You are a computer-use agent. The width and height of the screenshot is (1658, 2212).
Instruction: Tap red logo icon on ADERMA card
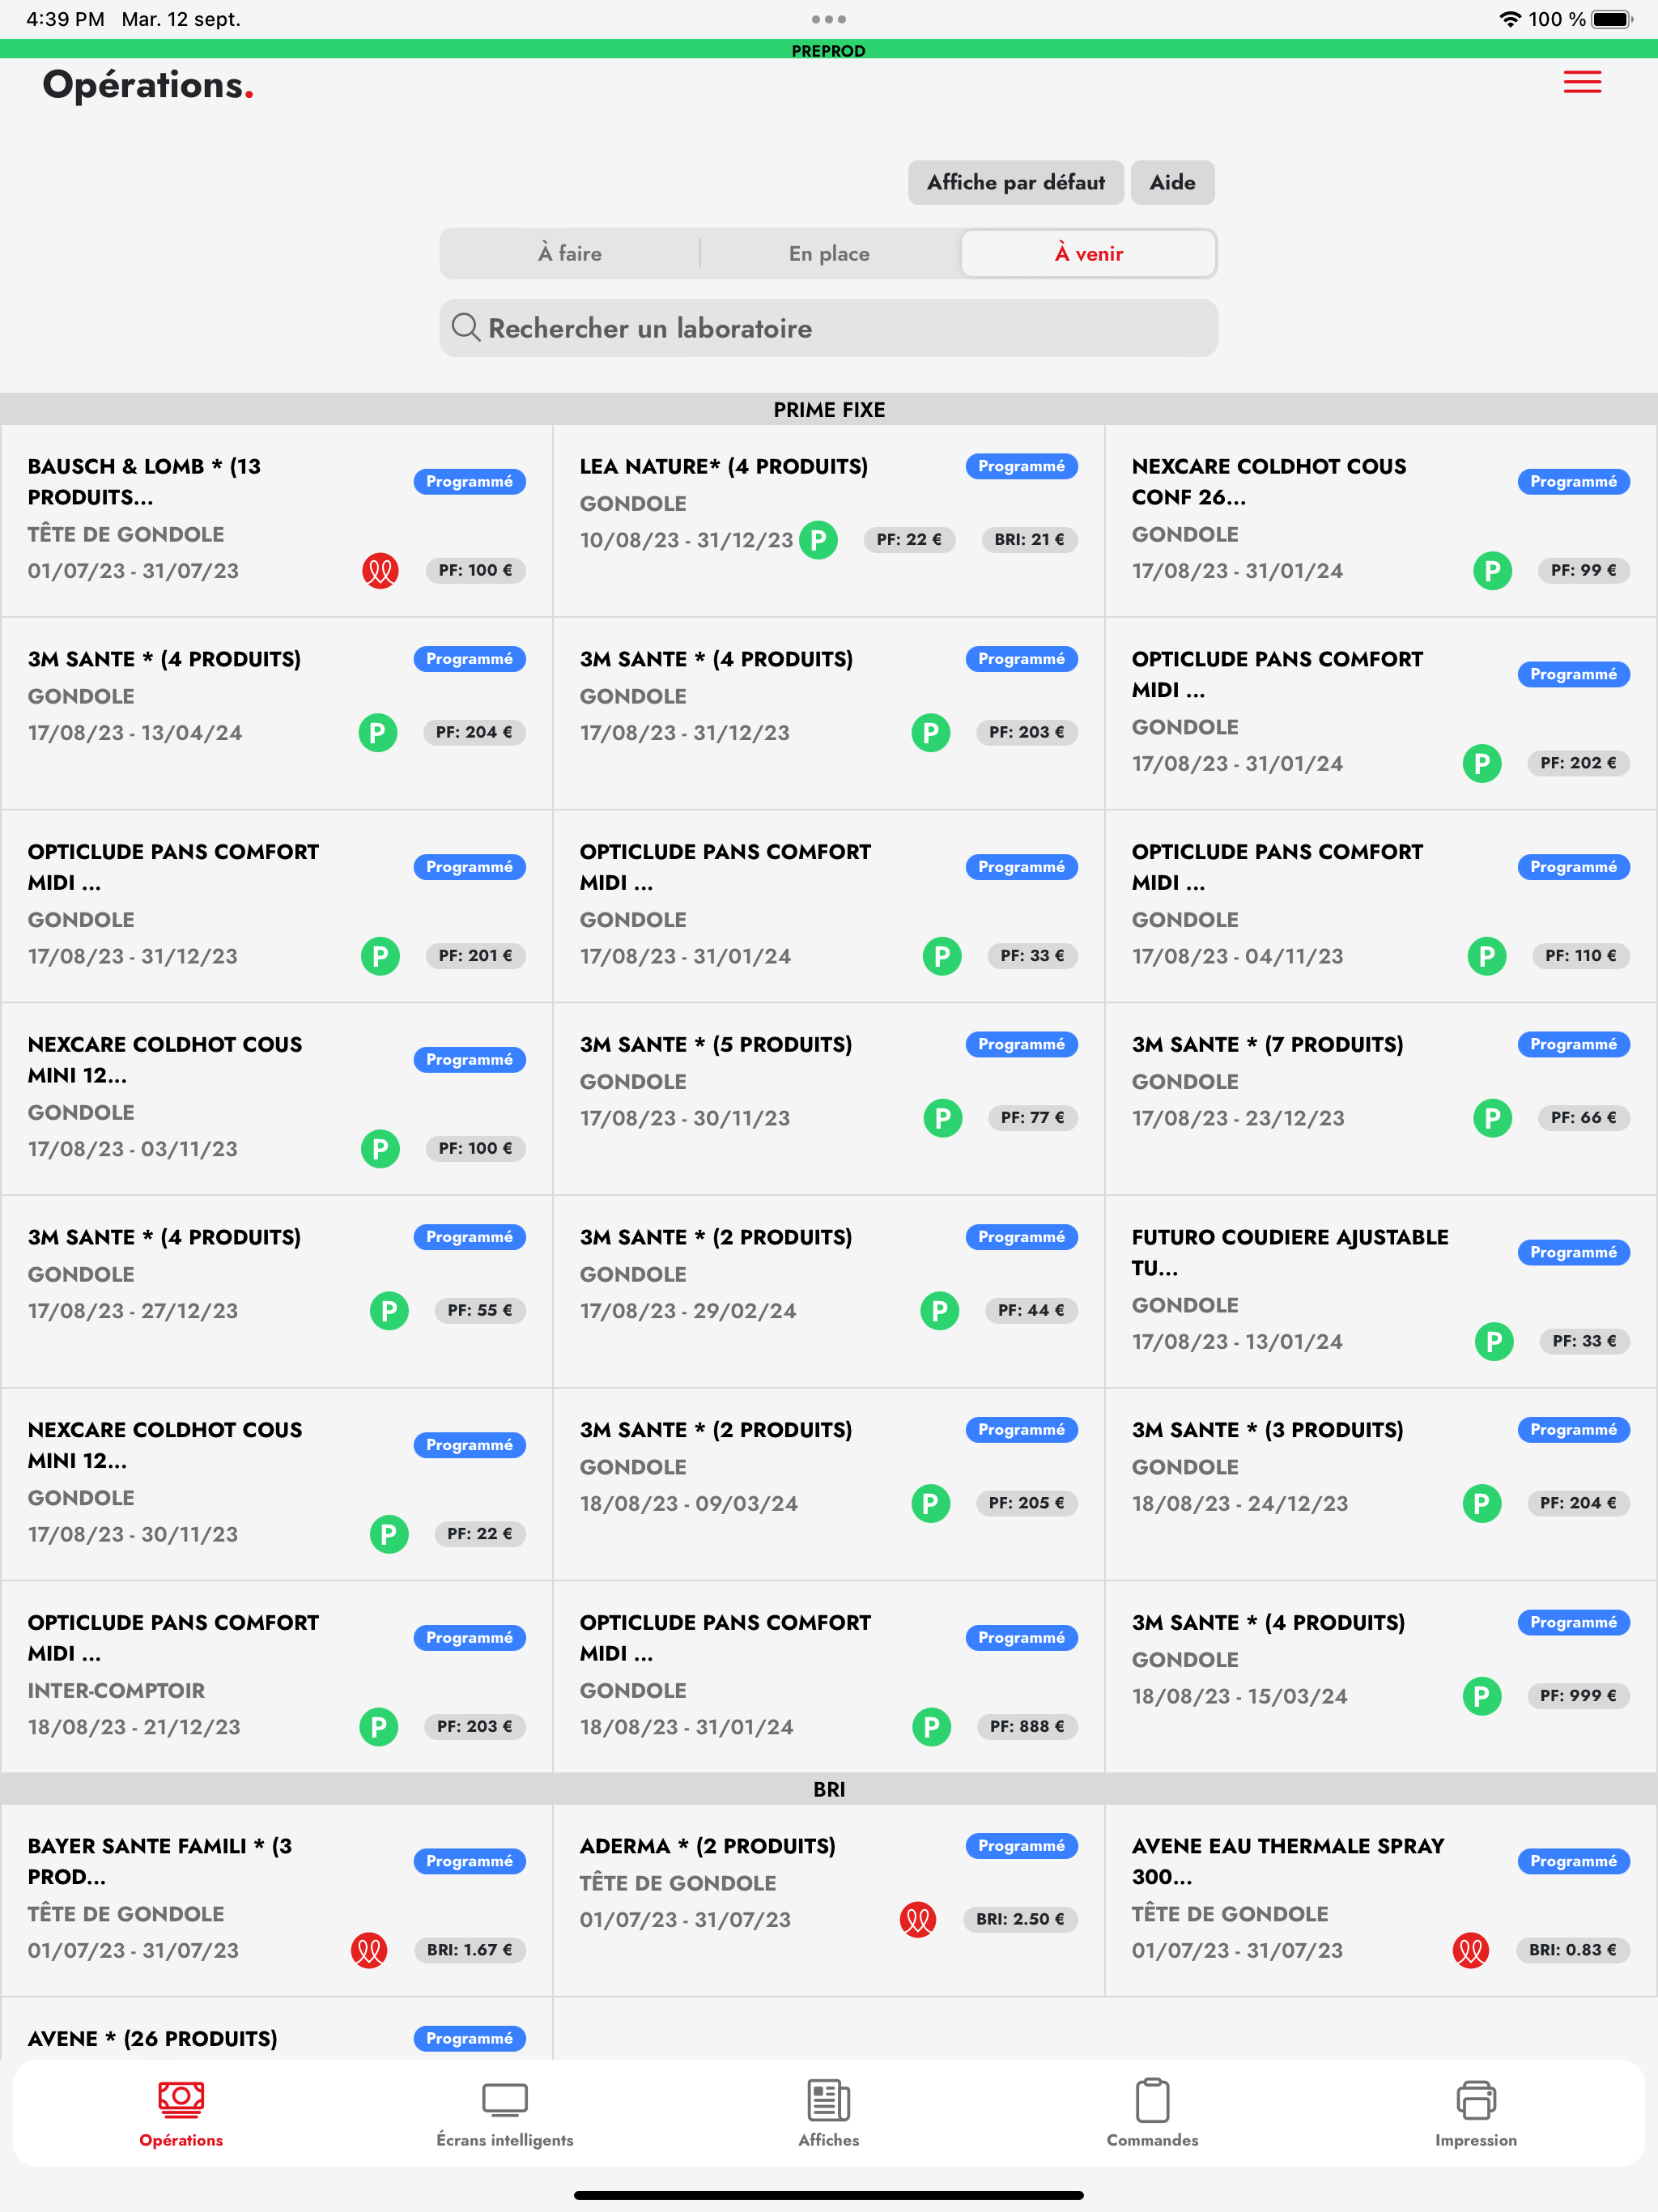[917, 1919]
